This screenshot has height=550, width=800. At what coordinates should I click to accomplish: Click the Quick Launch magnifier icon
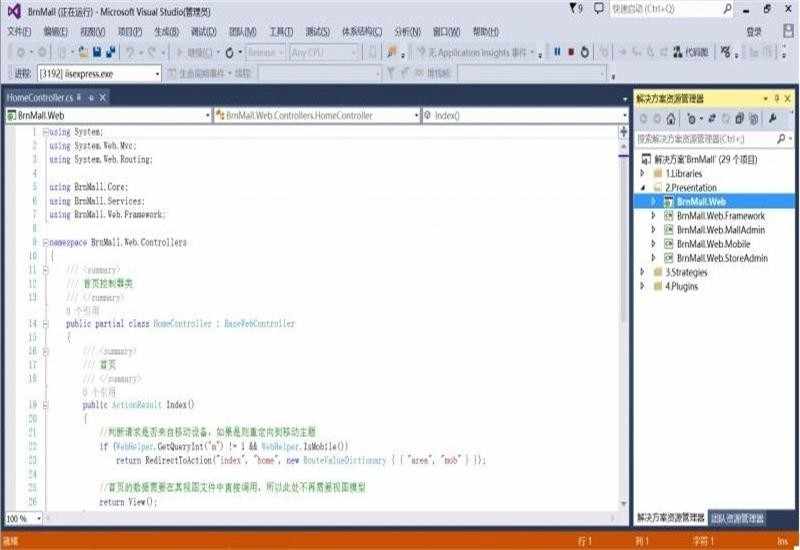(727, 9)
